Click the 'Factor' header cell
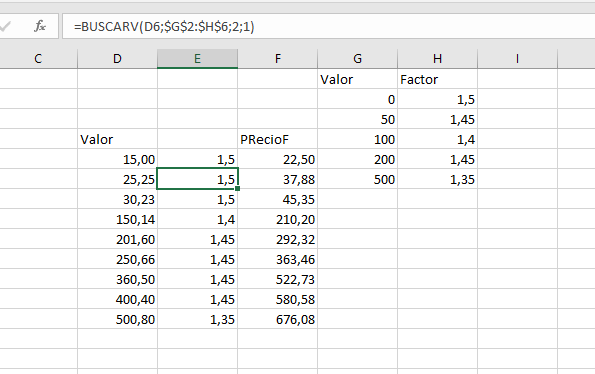Screen dimensions: 595x374 click(437, 79)
